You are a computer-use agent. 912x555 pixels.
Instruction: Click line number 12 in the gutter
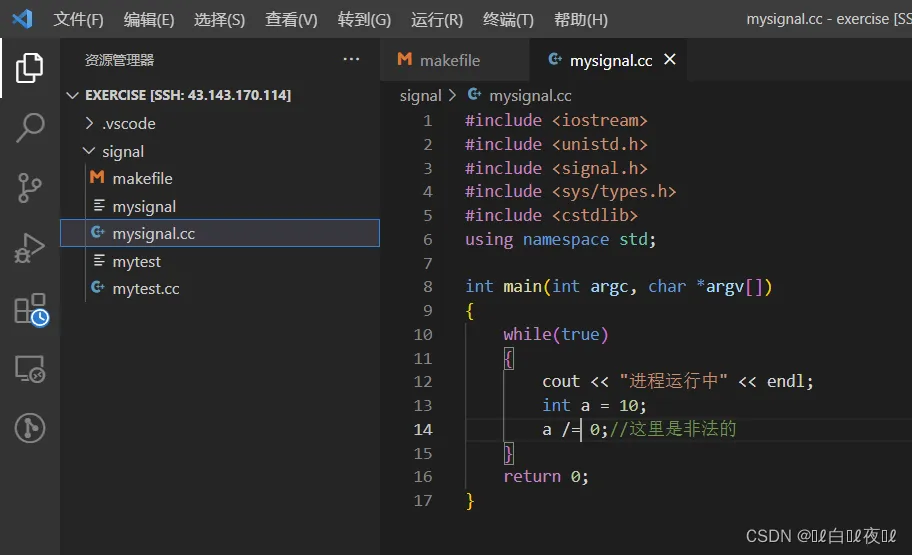[x=422, y=382]
